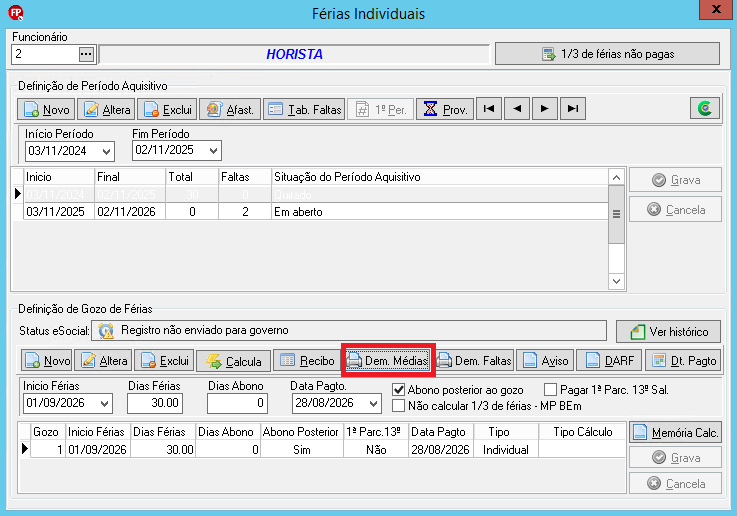Click Altera in Período Aquisitivo toolbar
Viewport: 737px width, 516px height.
(x=106, y=109)
